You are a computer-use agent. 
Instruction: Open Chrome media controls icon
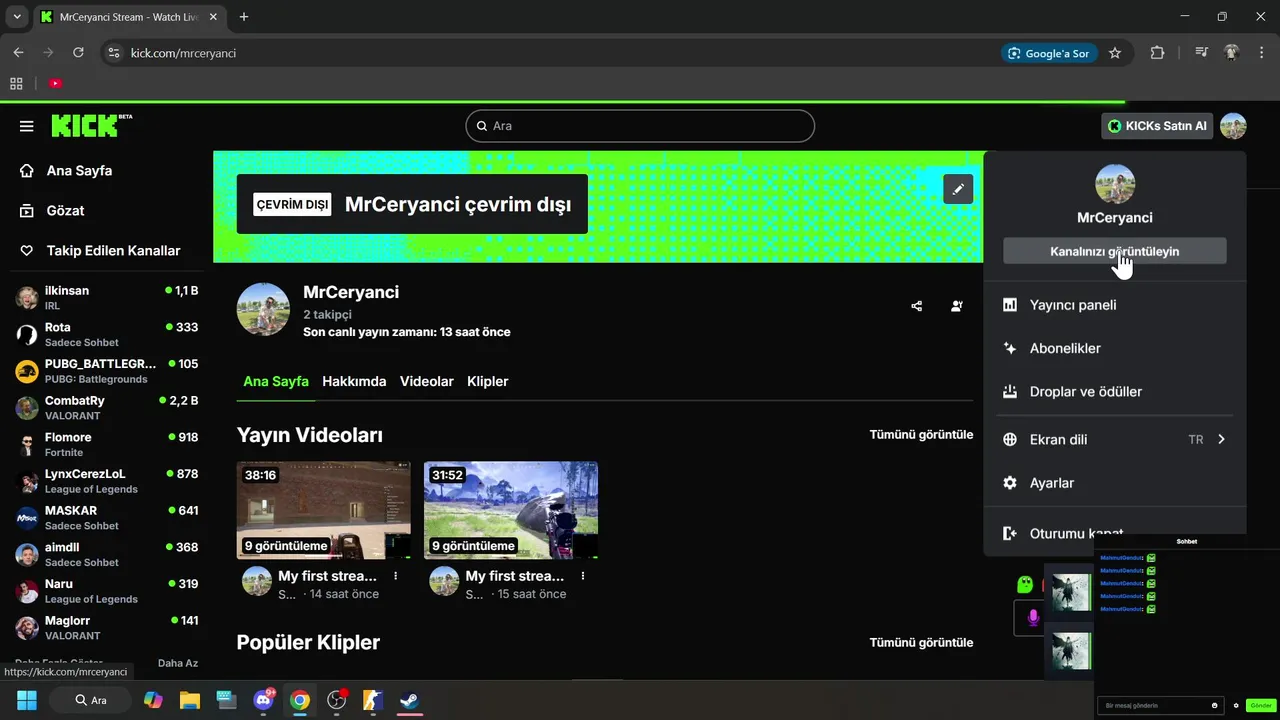(1202, 53)
